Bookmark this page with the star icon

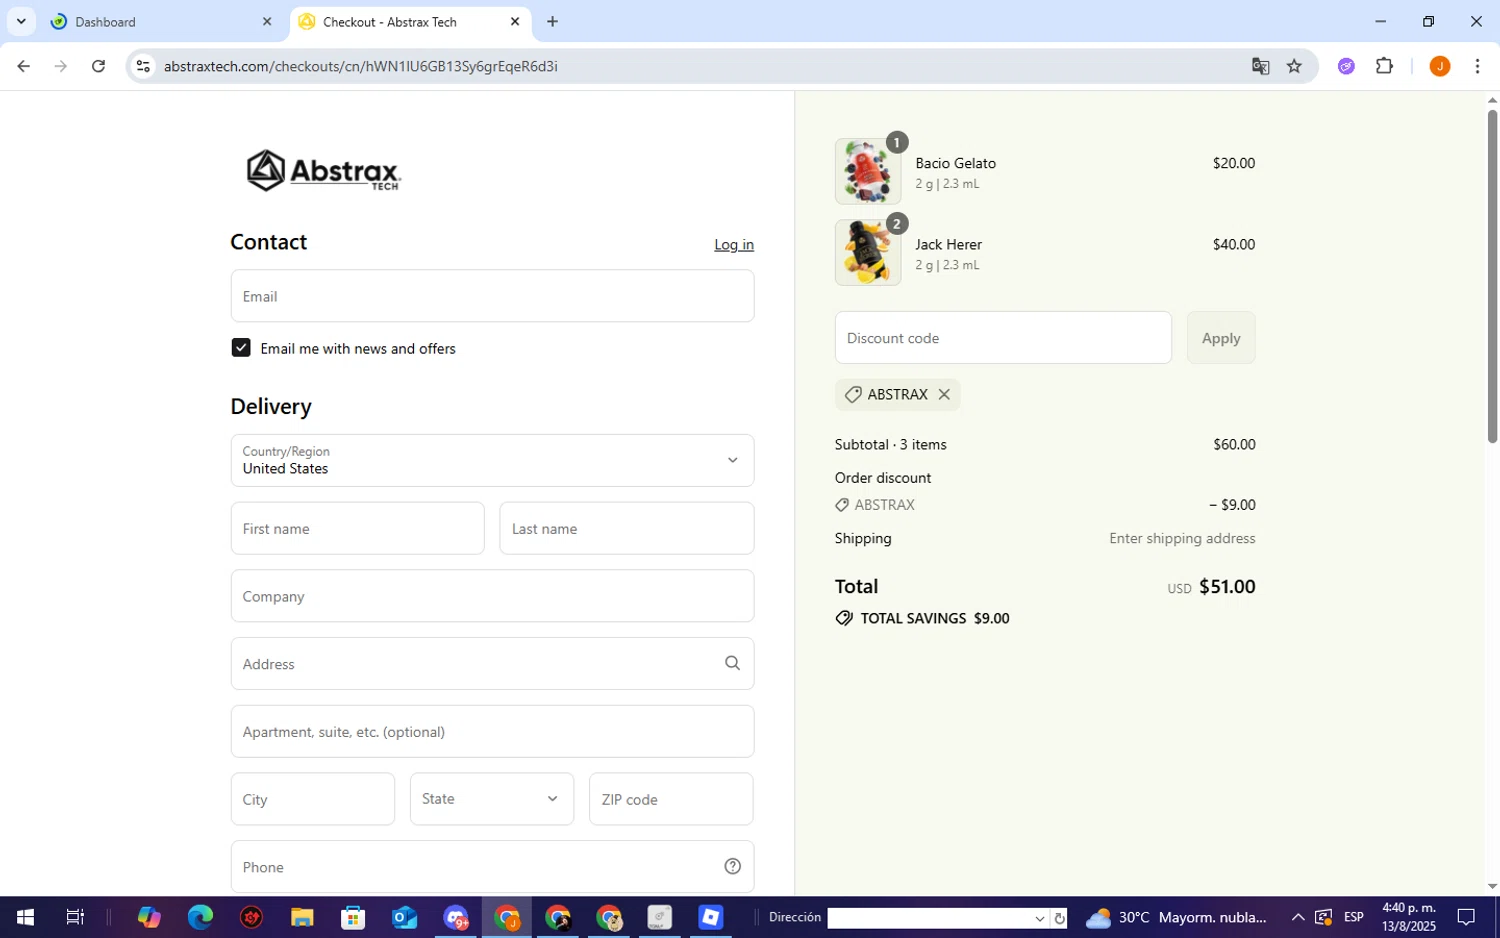point(1294,66)
